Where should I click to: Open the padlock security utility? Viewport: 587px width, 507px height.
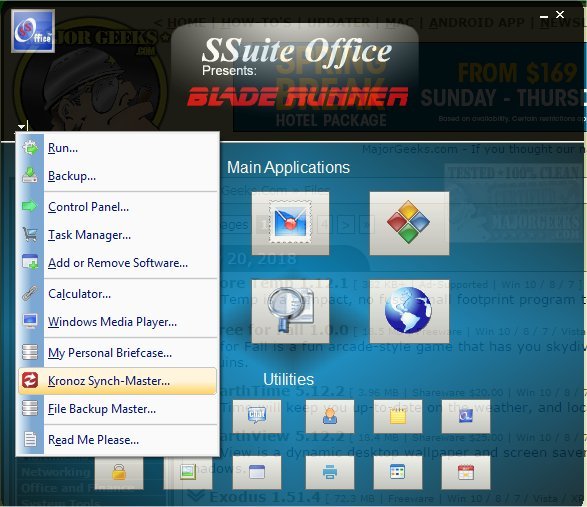[119, 473]
